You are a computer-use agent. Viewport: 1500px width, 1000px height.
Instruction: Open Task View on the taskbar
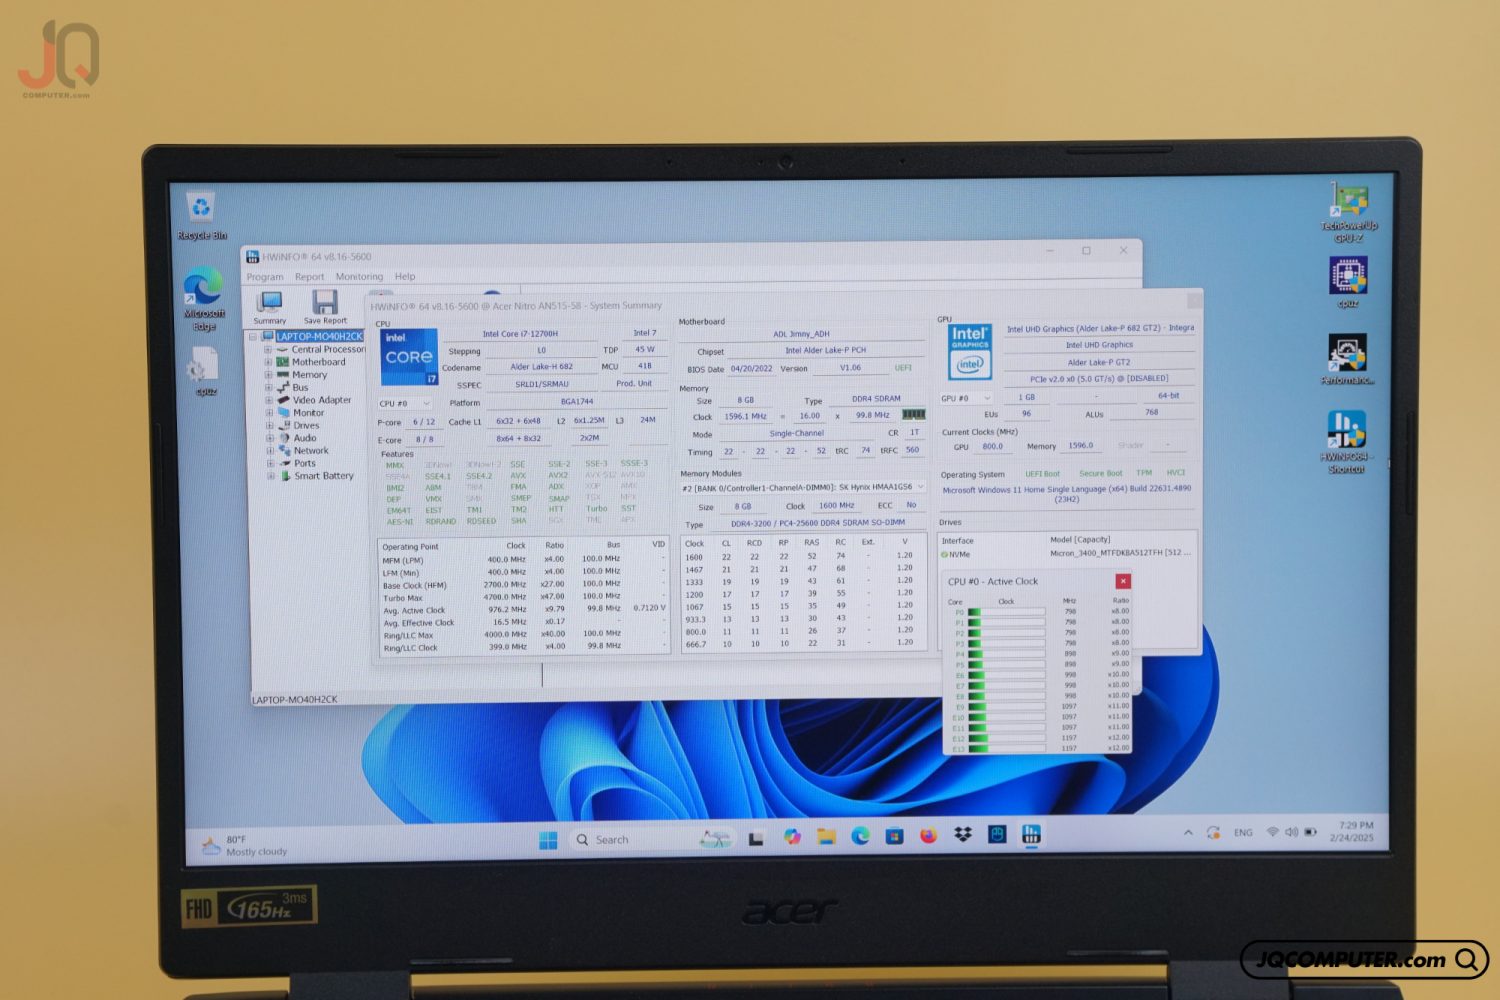click(x=756, y=838)
